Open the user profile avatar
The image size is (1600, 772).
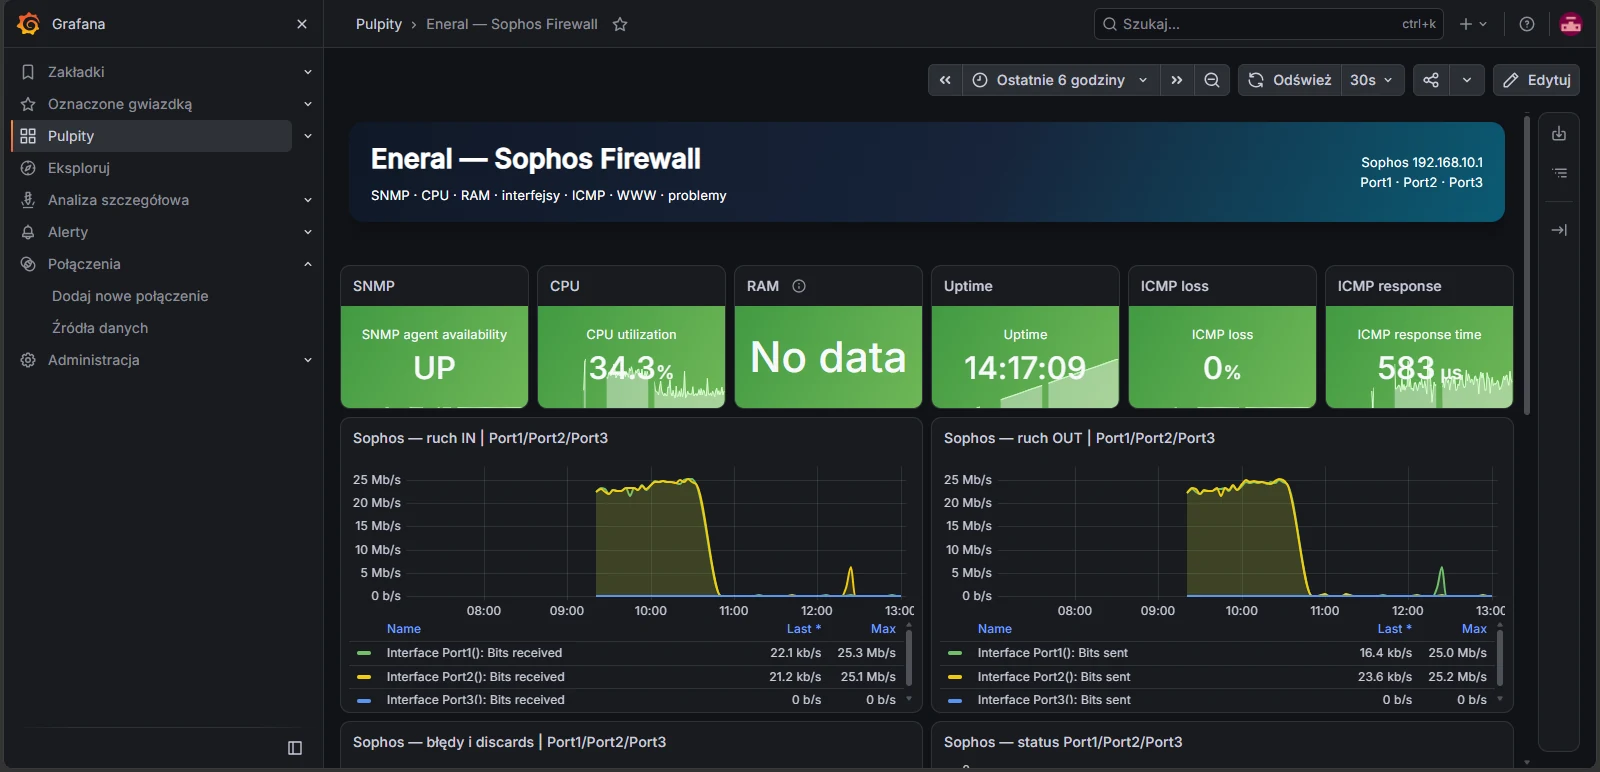(x=1571, y=24)
